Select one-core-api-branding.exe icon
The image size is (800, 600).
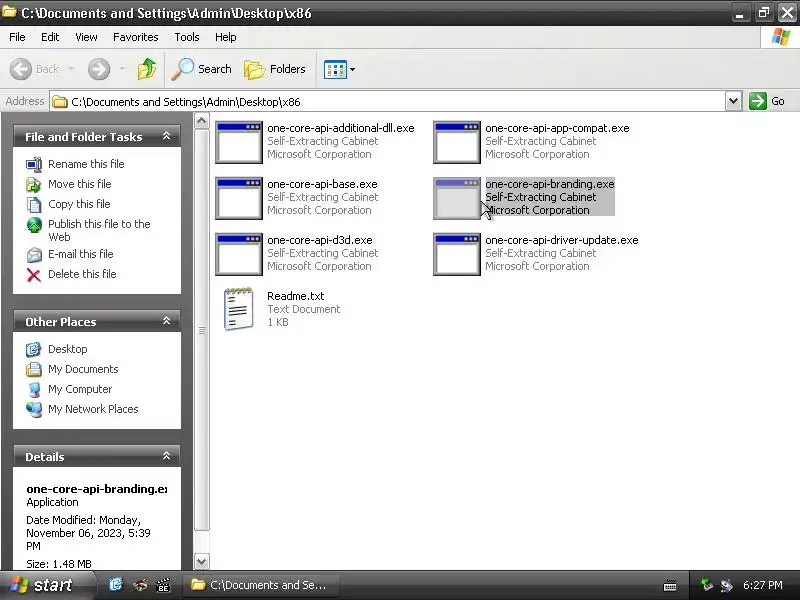pos(457,198)
